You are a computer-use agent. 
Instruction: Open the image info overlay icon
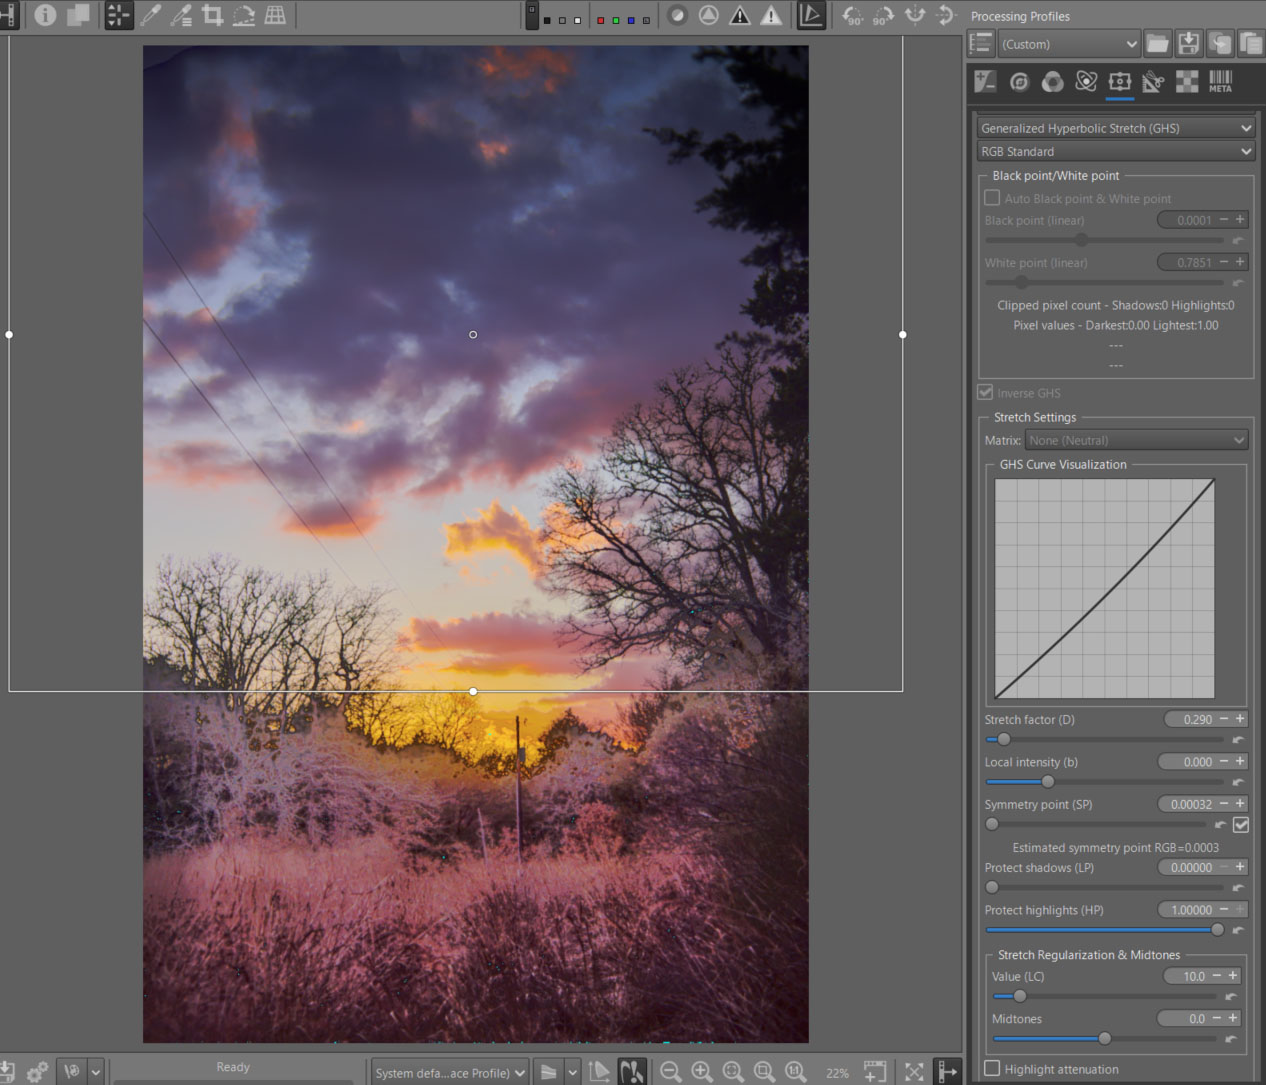45,15
